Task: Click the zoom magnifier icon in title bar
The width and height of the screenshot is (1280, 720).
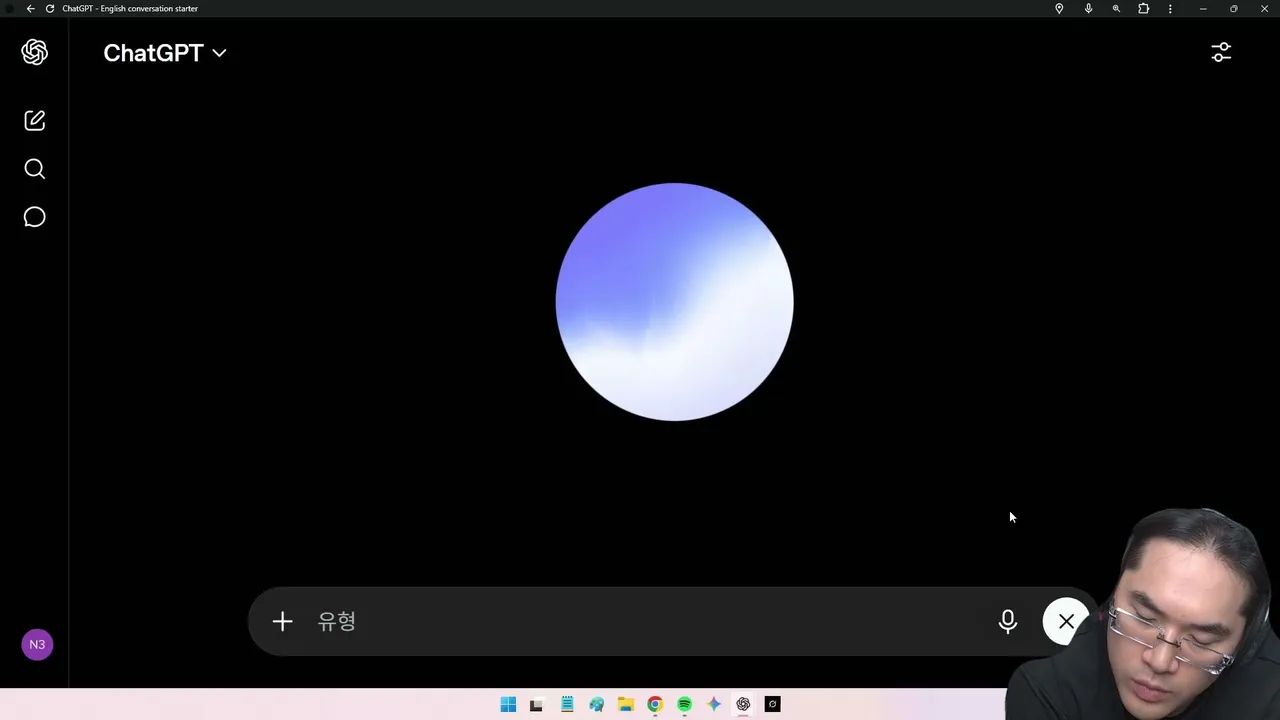Action: (x=1116, y=9)
